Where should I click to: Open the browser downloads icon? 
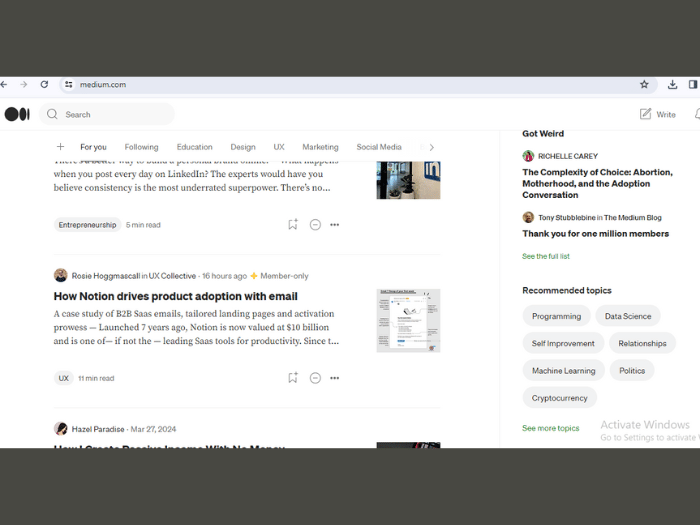[x=672, y=84]
